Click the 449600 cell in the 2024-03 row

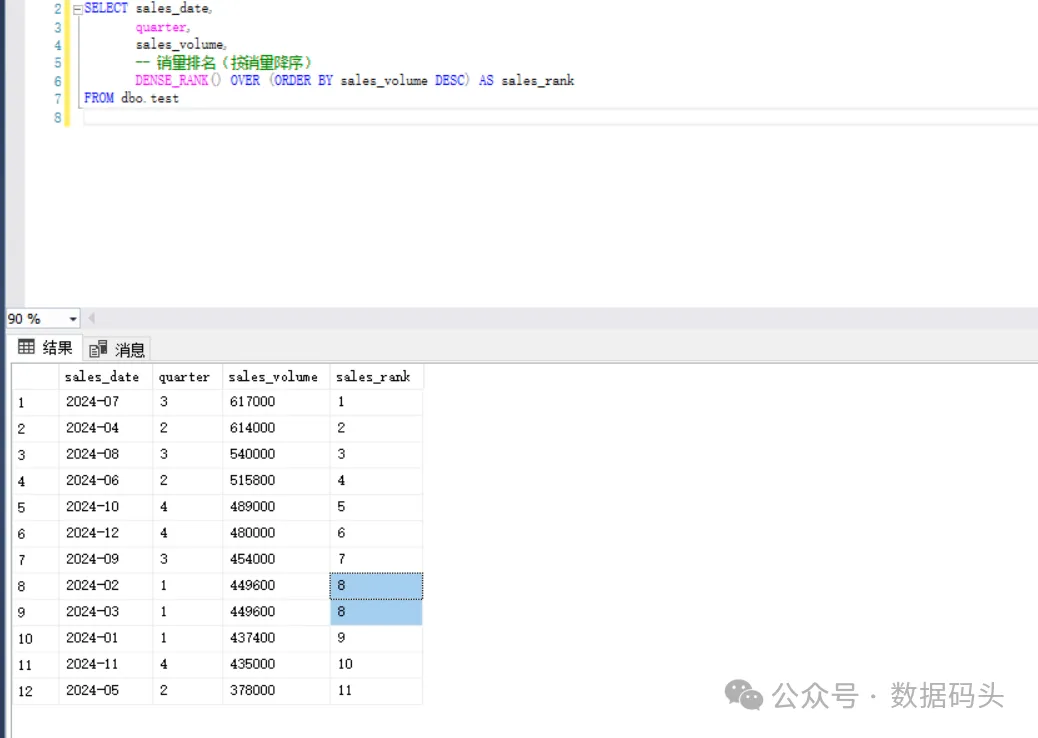[276, 612]
